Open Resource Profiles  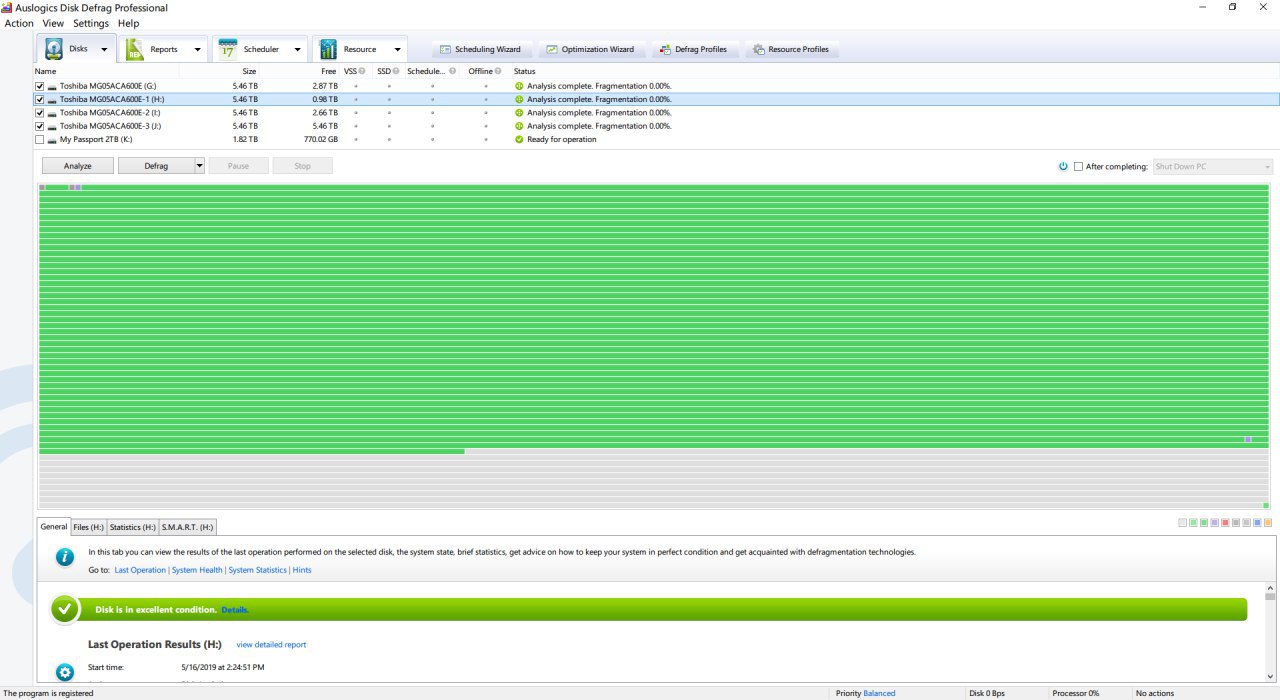pos(790,49)
